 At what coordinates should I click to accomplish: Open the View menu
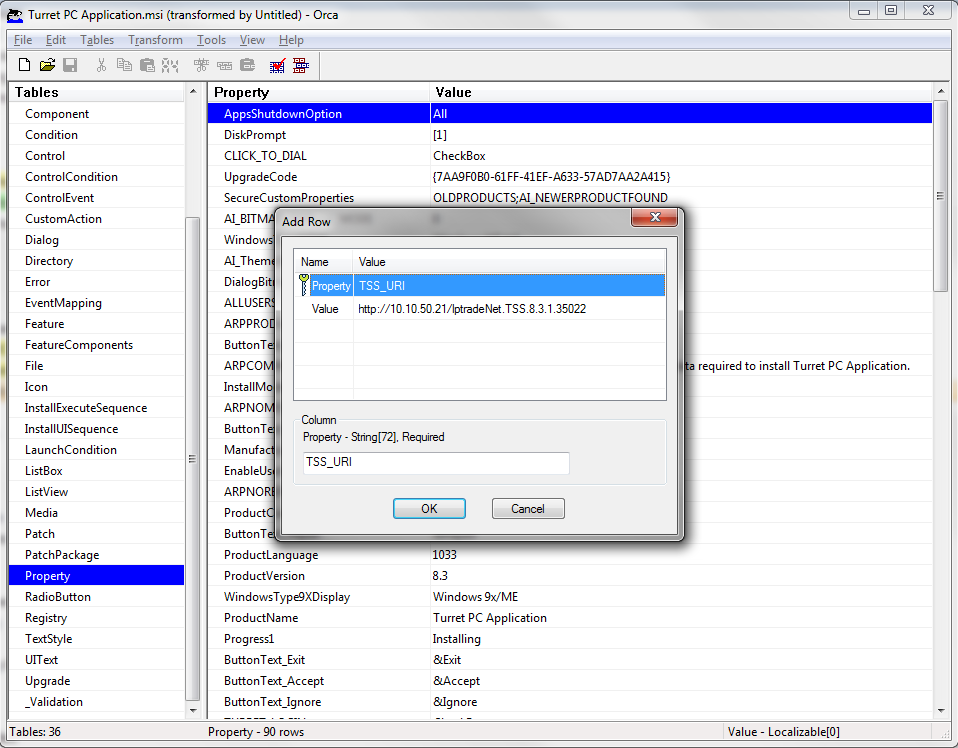click(252, 40)
